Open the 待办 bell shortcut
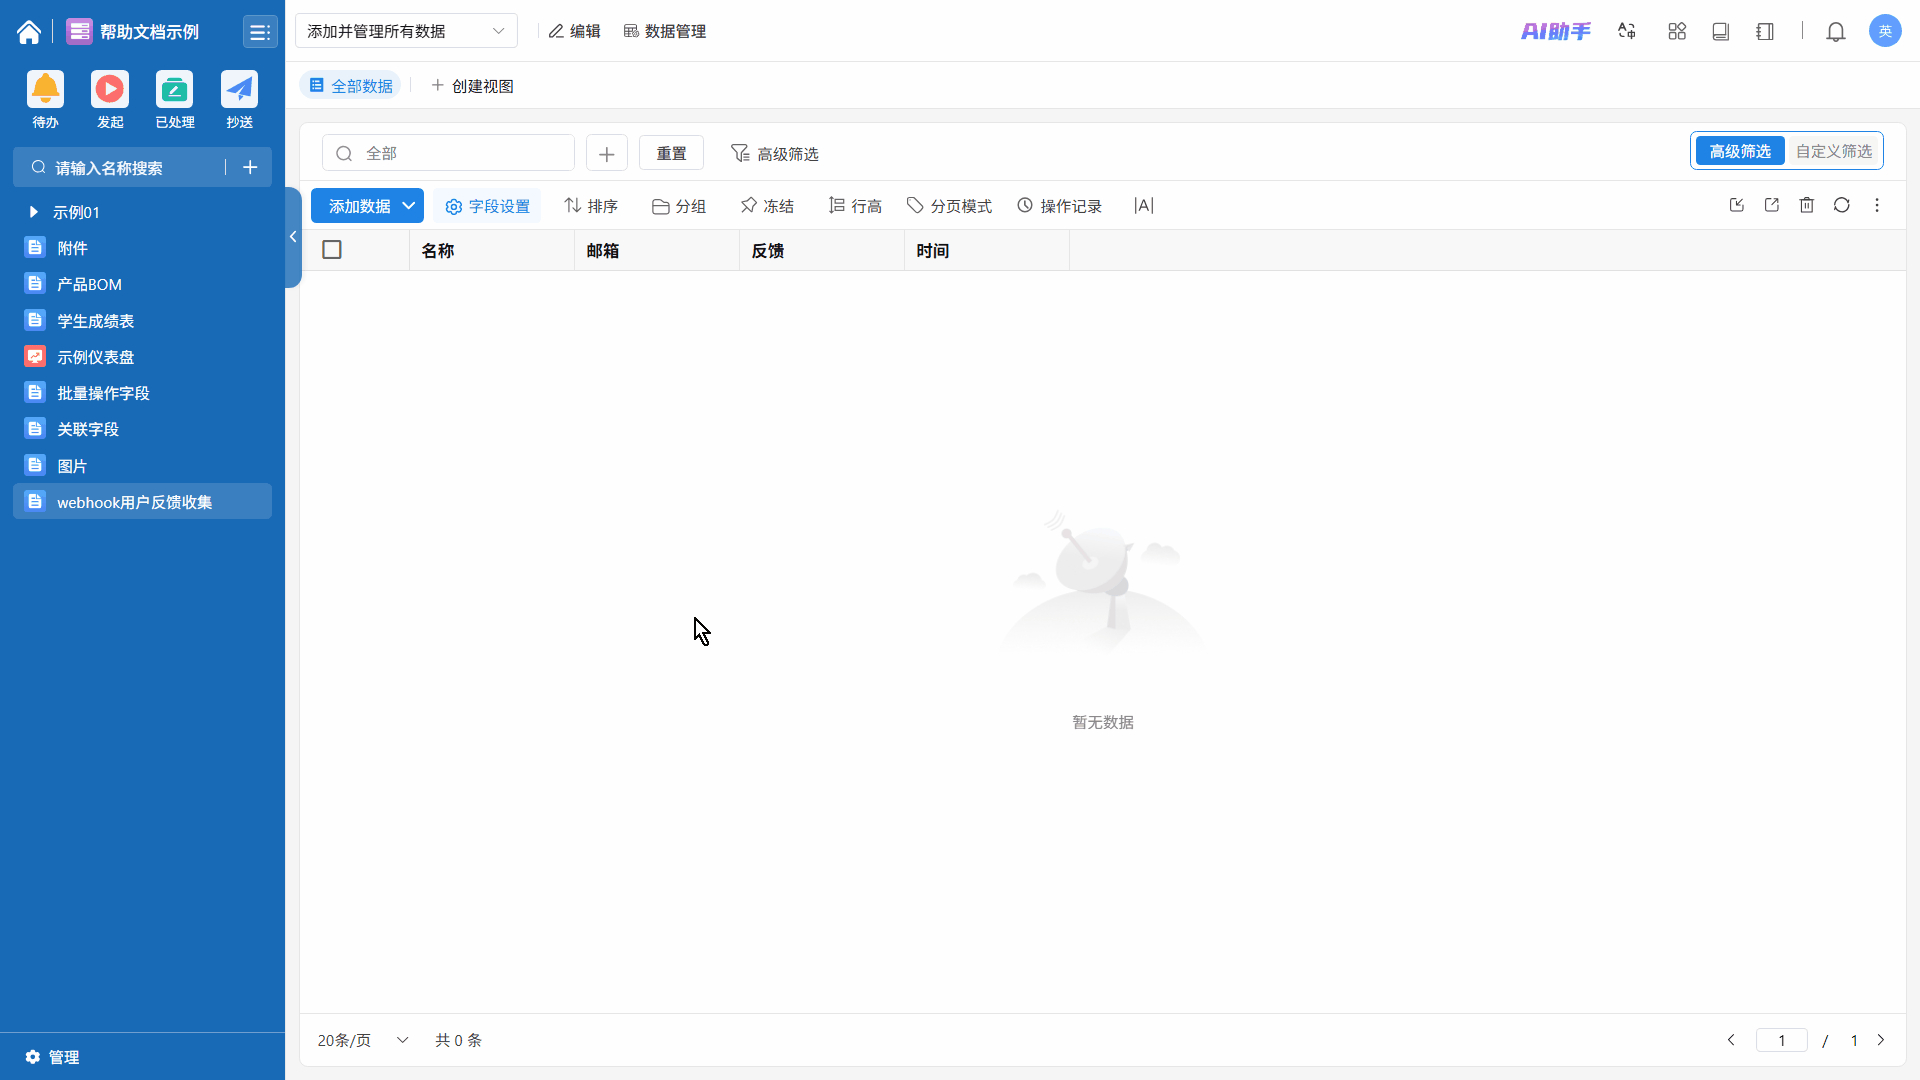This screenshot has width=1920, height=1080. pyautogui.click(x=45, y=90)
